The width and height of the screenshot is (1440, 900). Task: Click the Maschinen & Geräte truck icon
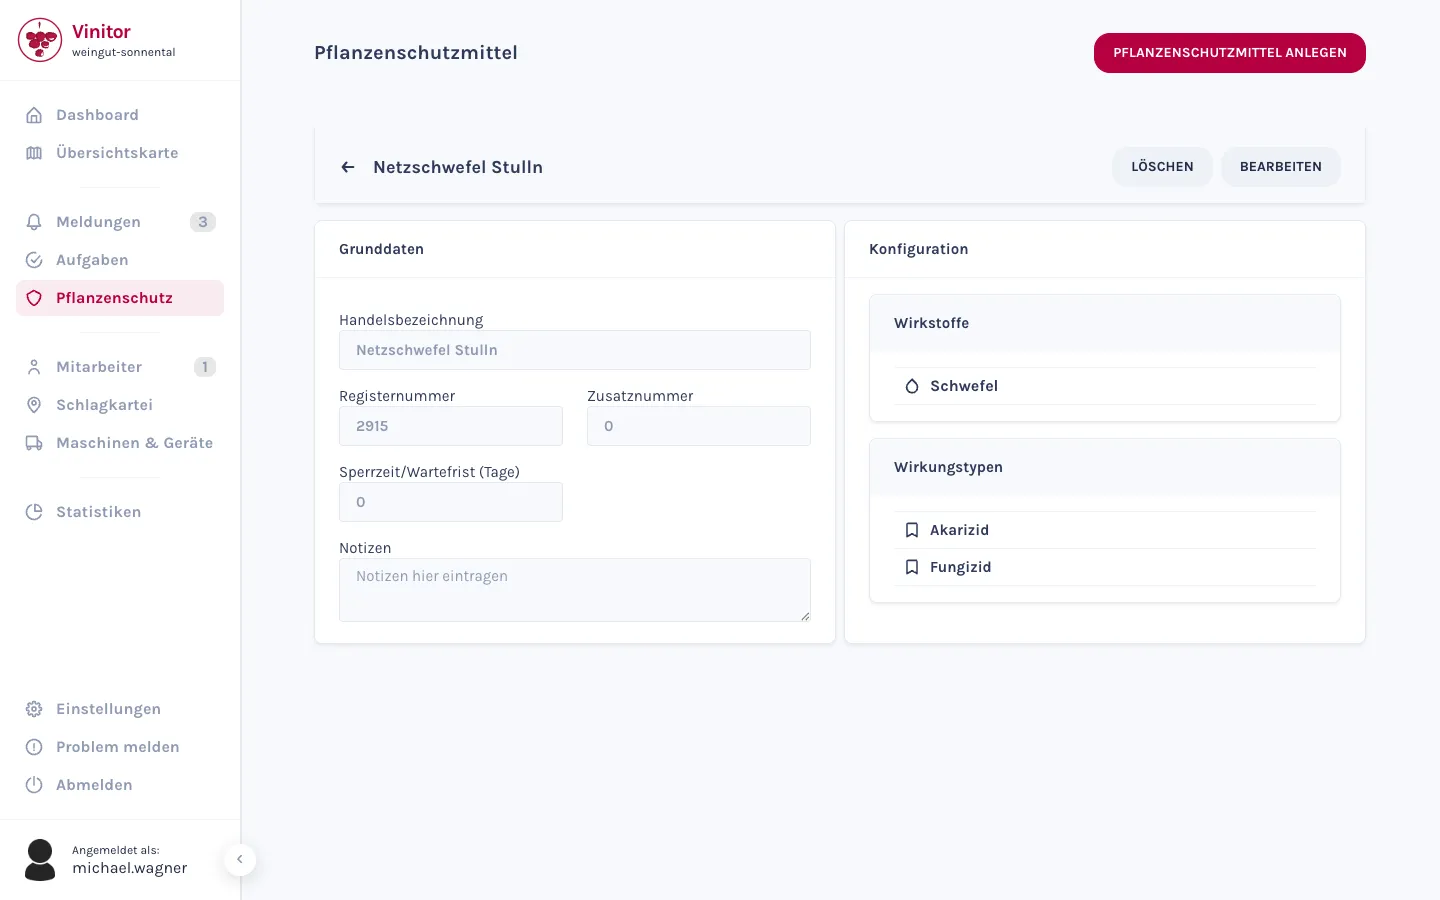(x=34, y=443)
